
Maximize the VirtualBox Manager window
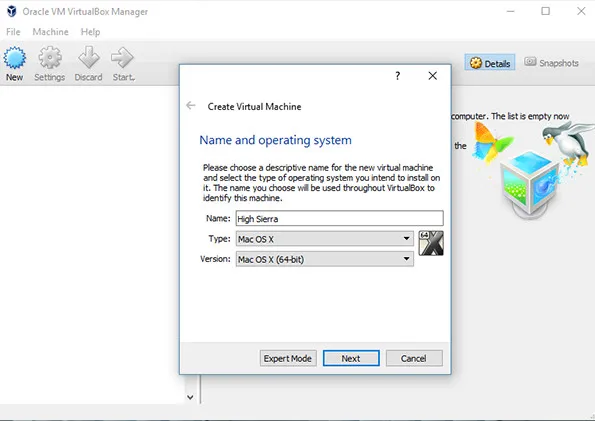[546, 11]
